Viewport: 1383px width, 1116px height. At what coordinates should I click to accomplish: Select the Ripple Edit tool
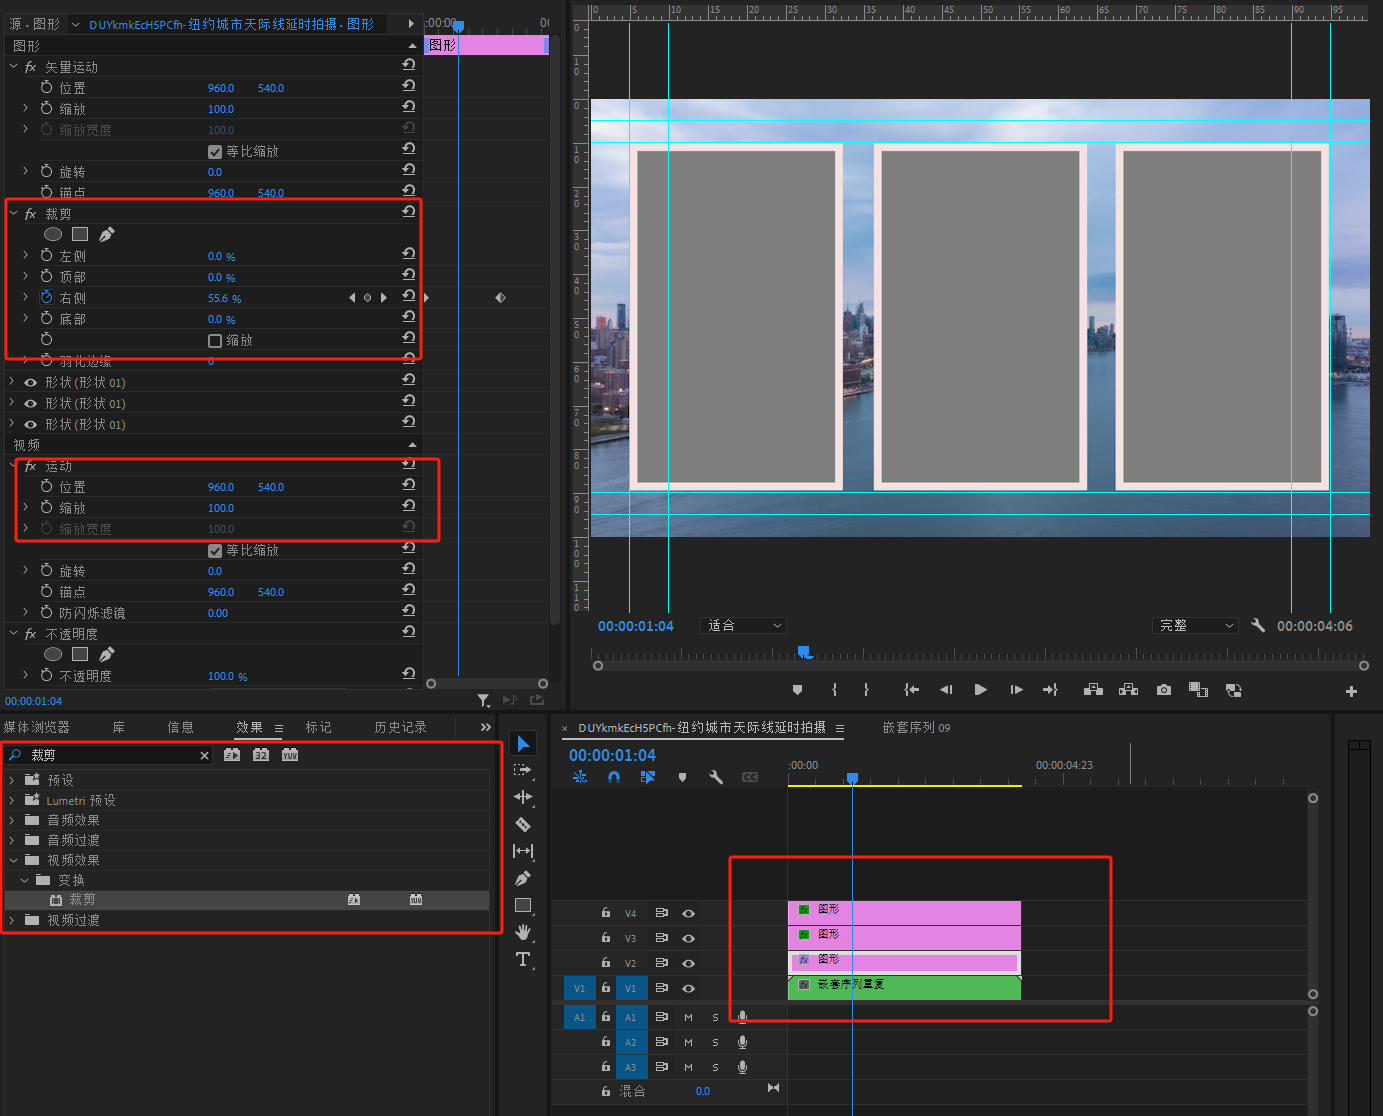tap(523, 797)
